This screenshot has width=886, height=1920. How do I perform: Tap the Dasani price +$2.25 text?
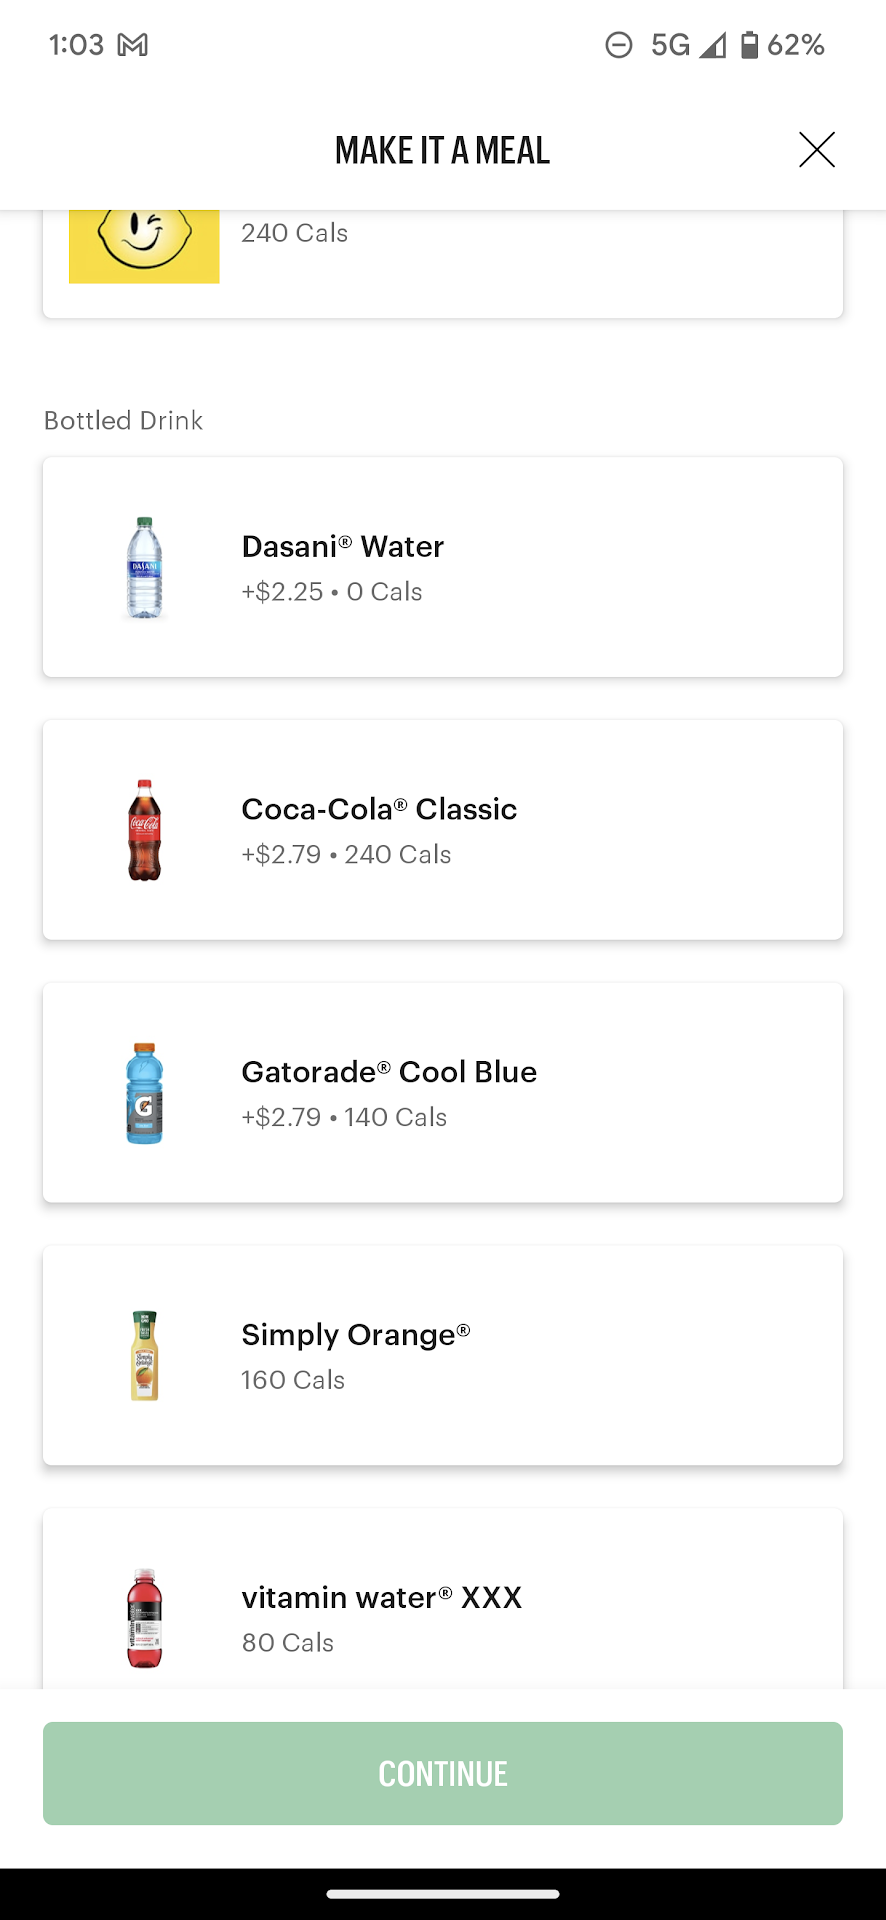click(282, 592)
